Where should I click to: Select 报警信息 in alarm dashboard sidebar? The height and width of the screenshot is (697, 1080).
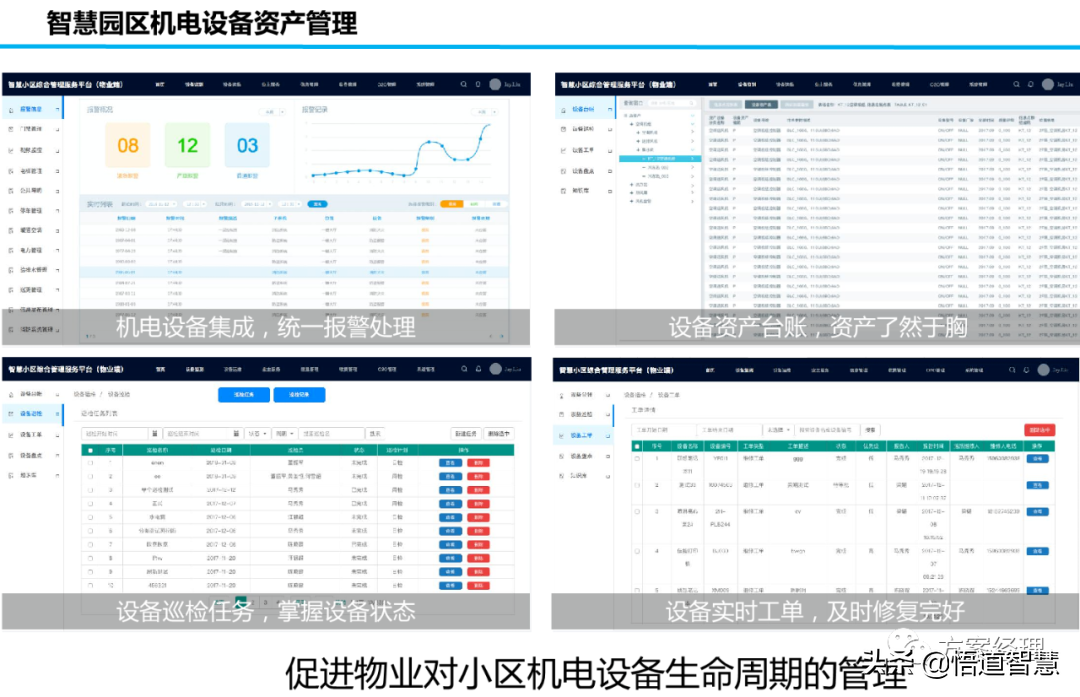(32, 109)
